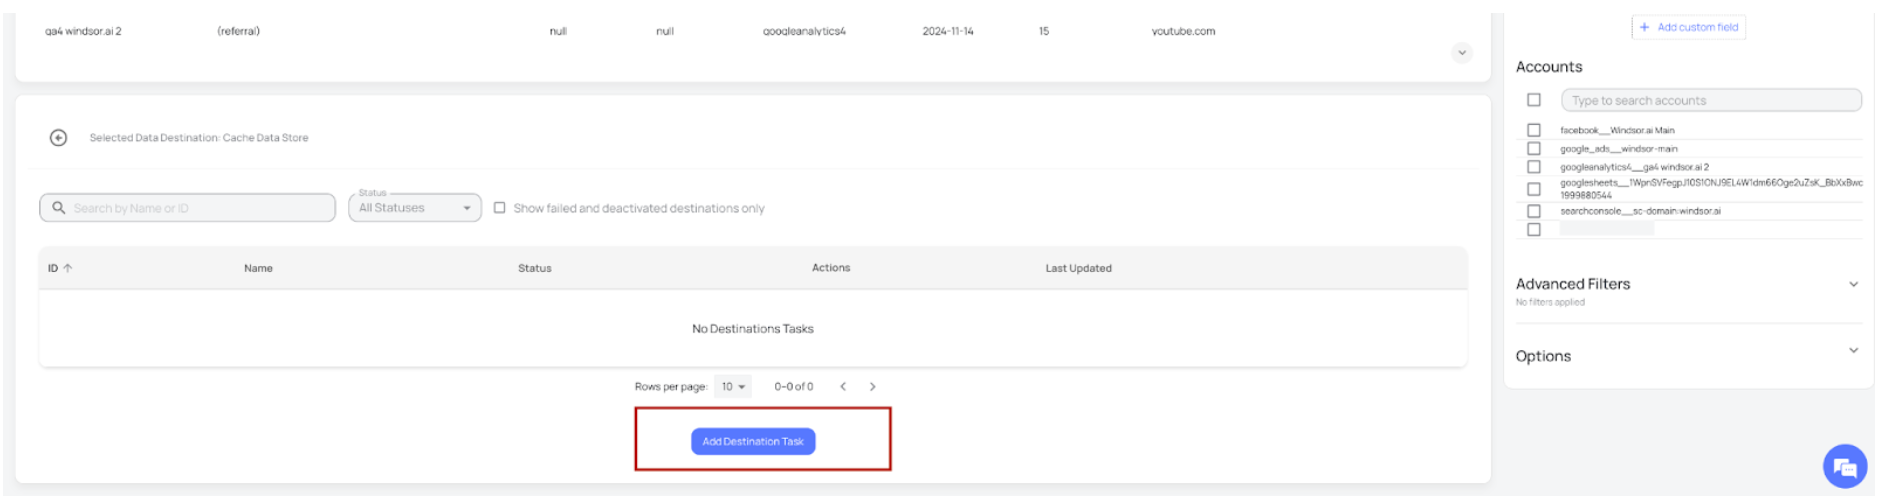1880x496 pixels.
Task: Go to the previous page arrow
Action: tap(843, 387)
